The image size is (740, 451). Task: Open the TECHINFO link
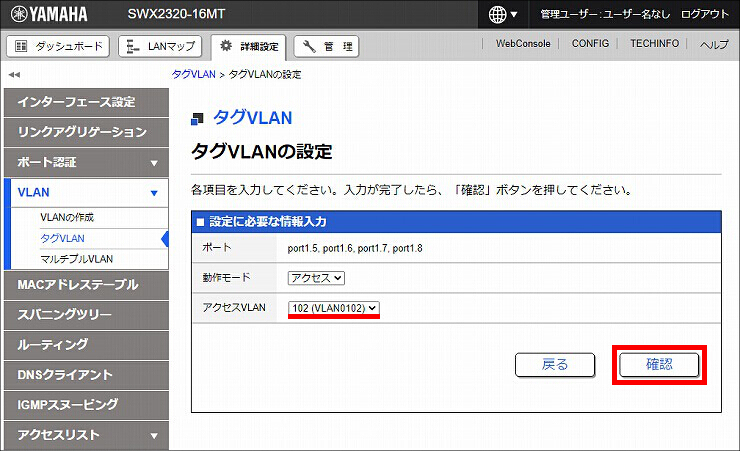click(655, 43)
